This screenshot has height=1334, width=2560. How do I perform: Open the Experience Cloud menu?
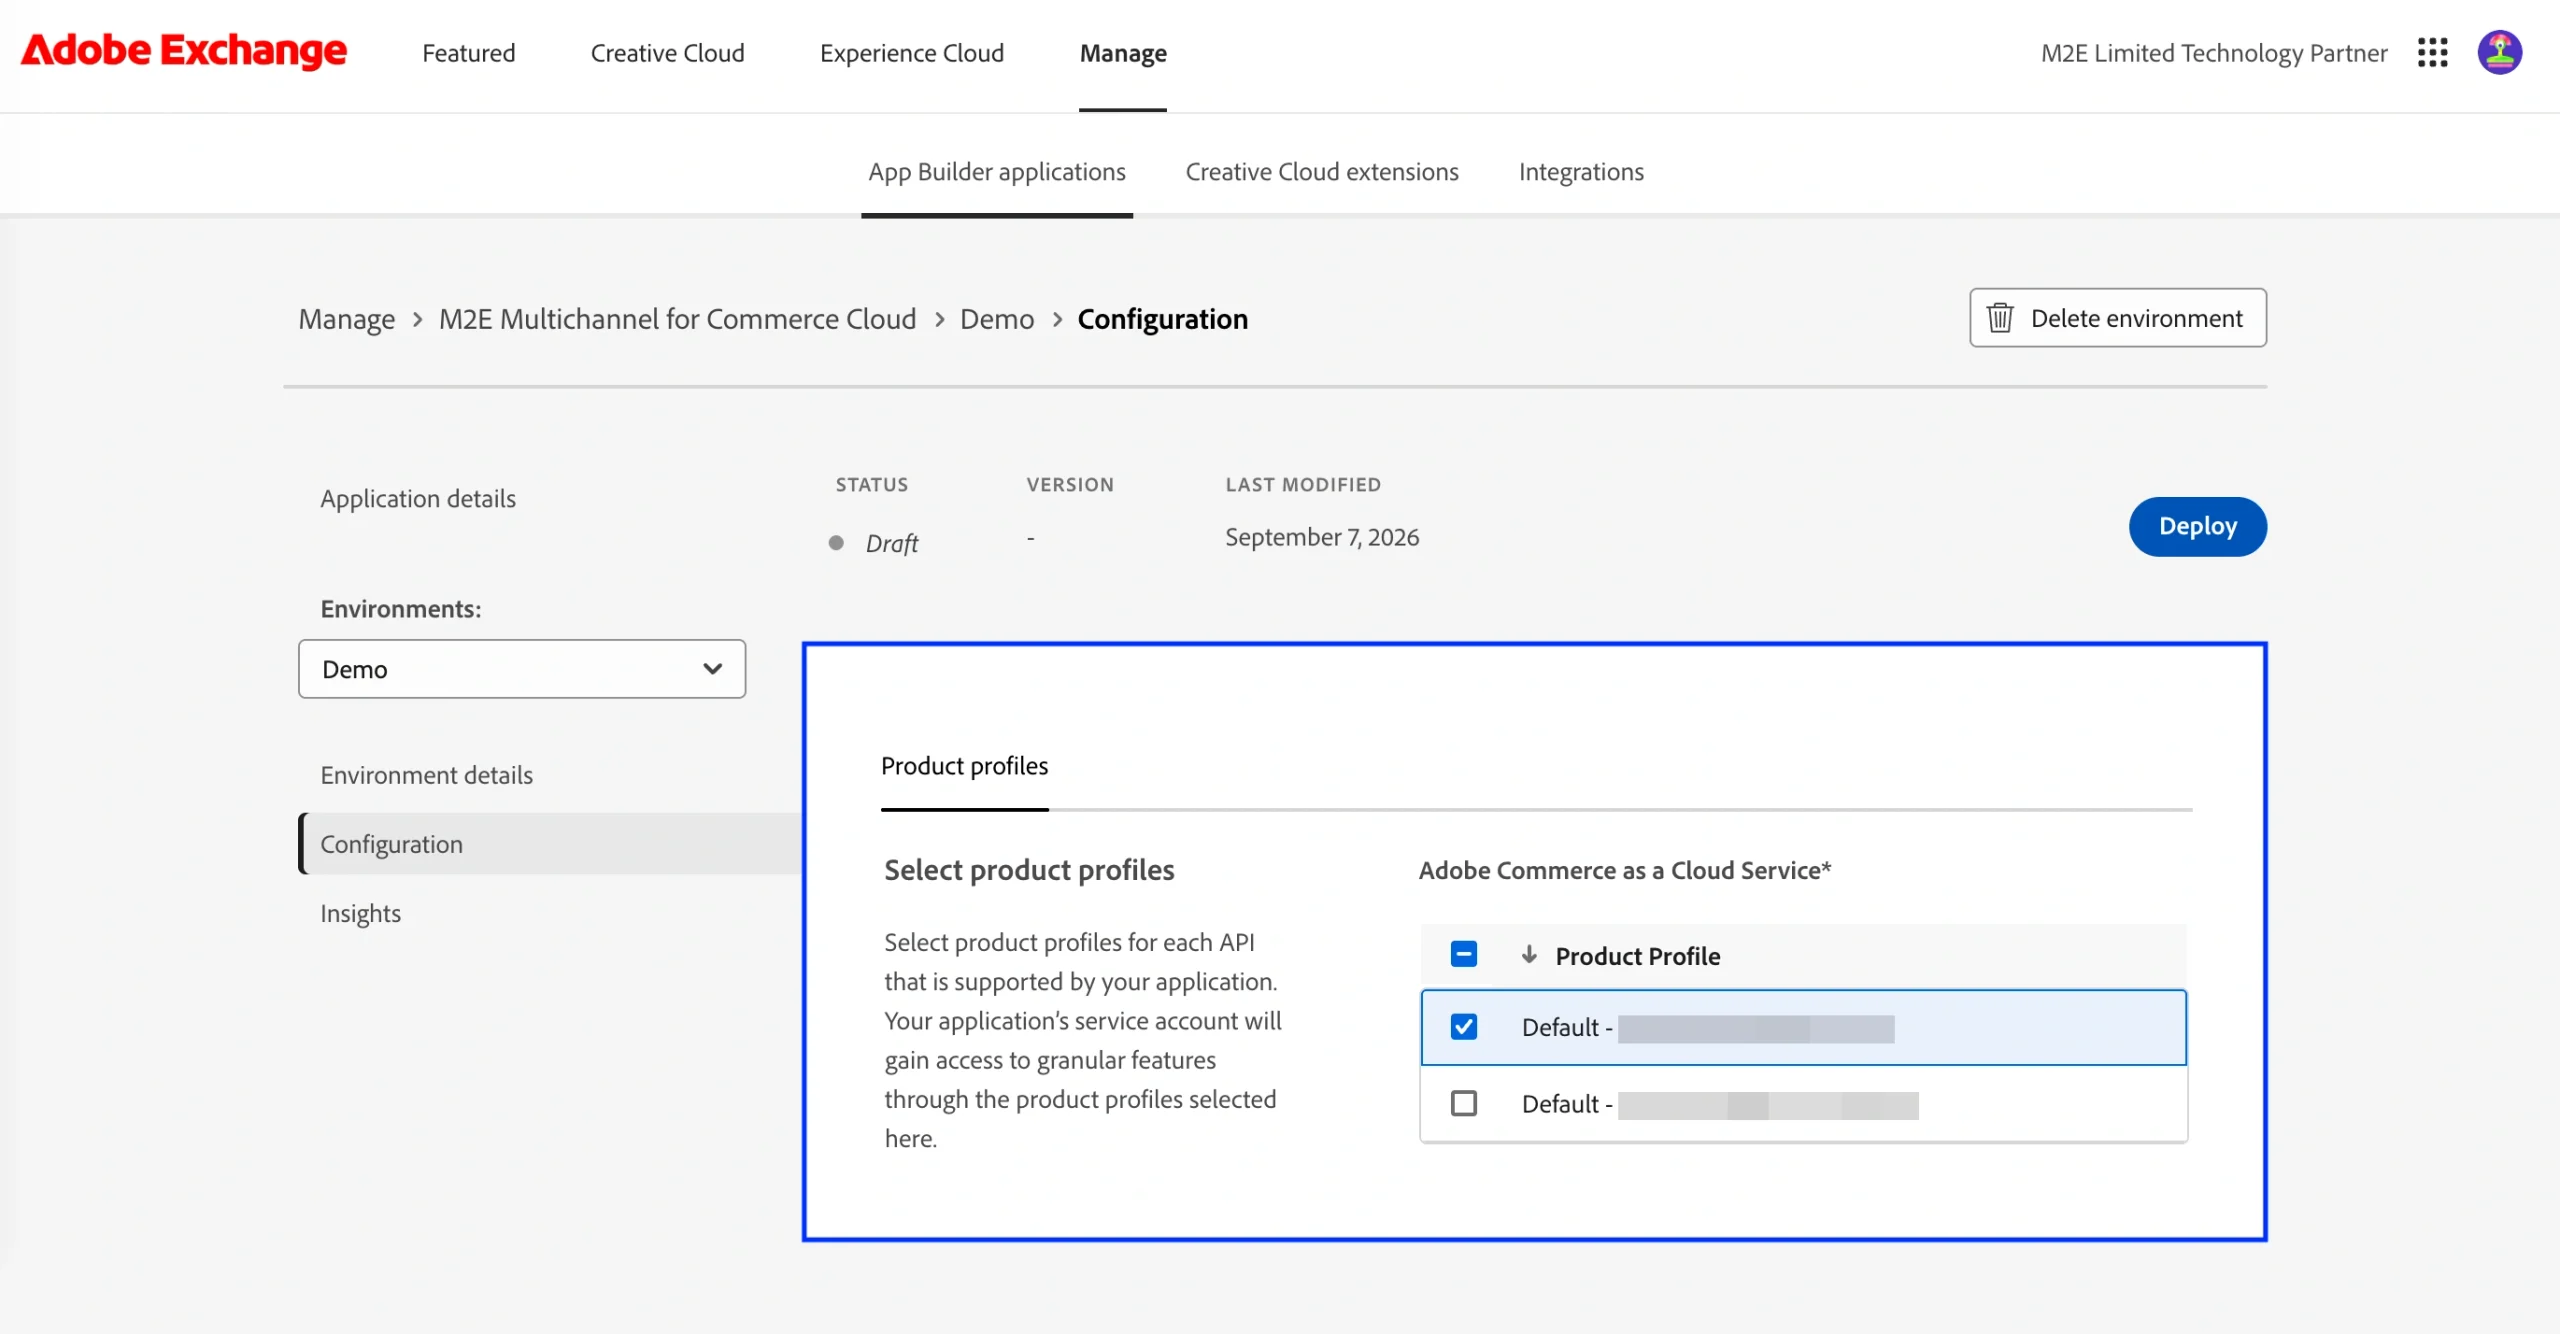coord(912,53)
